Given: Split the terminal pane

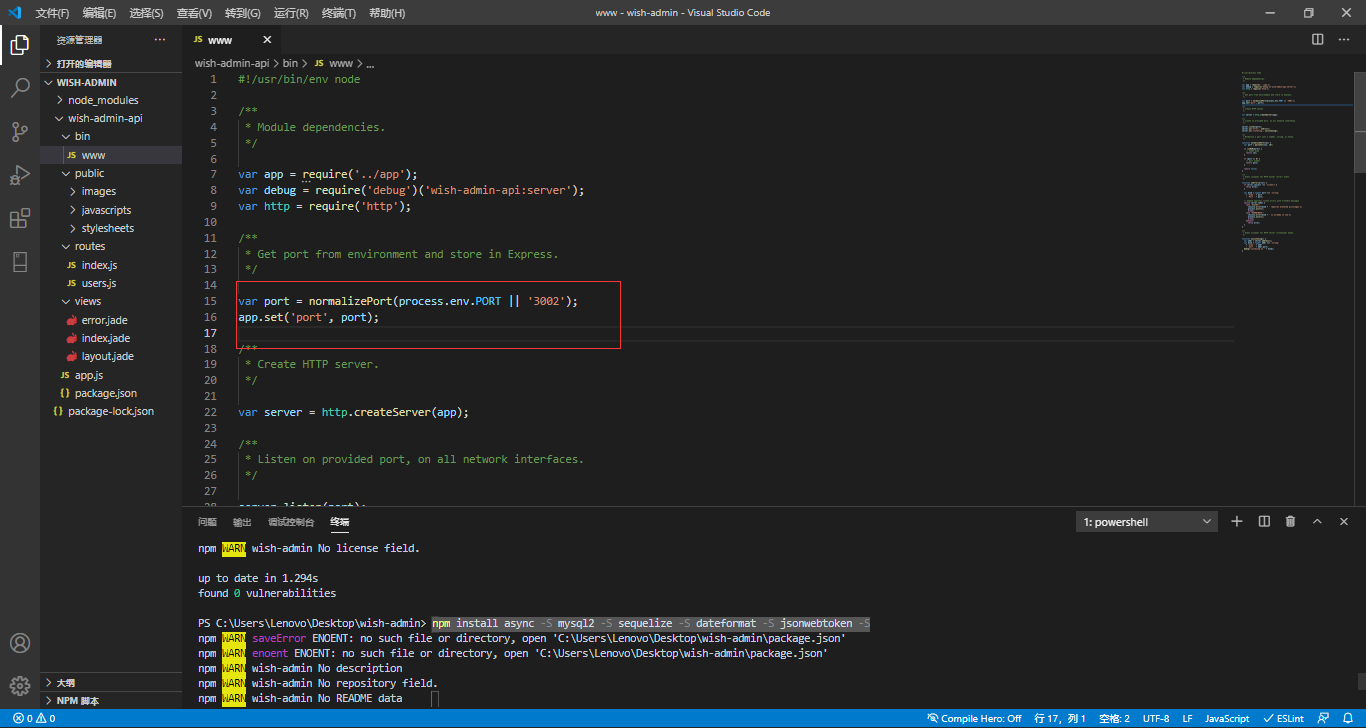Looking at the screenshot, I should coord(1264,521).
